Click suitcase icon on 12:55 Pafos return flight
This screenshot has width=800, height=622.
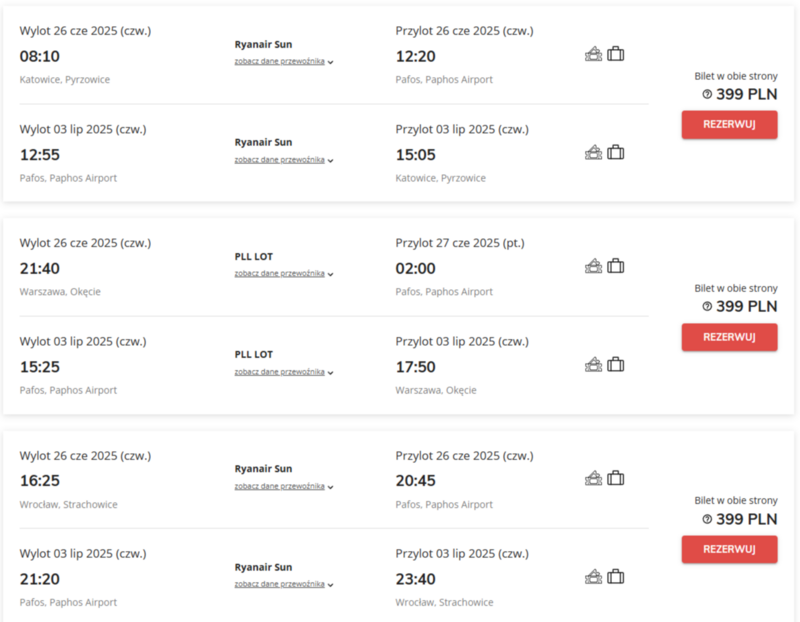click(x=616, y=152)
